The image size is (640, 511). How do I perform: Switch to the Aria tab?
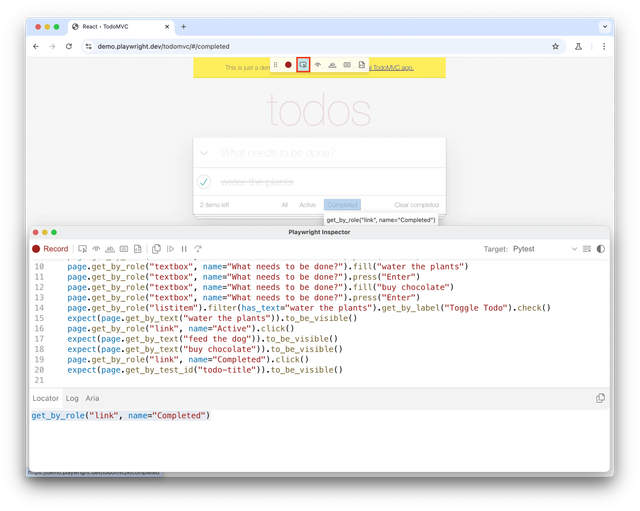(x=92, y=398)
